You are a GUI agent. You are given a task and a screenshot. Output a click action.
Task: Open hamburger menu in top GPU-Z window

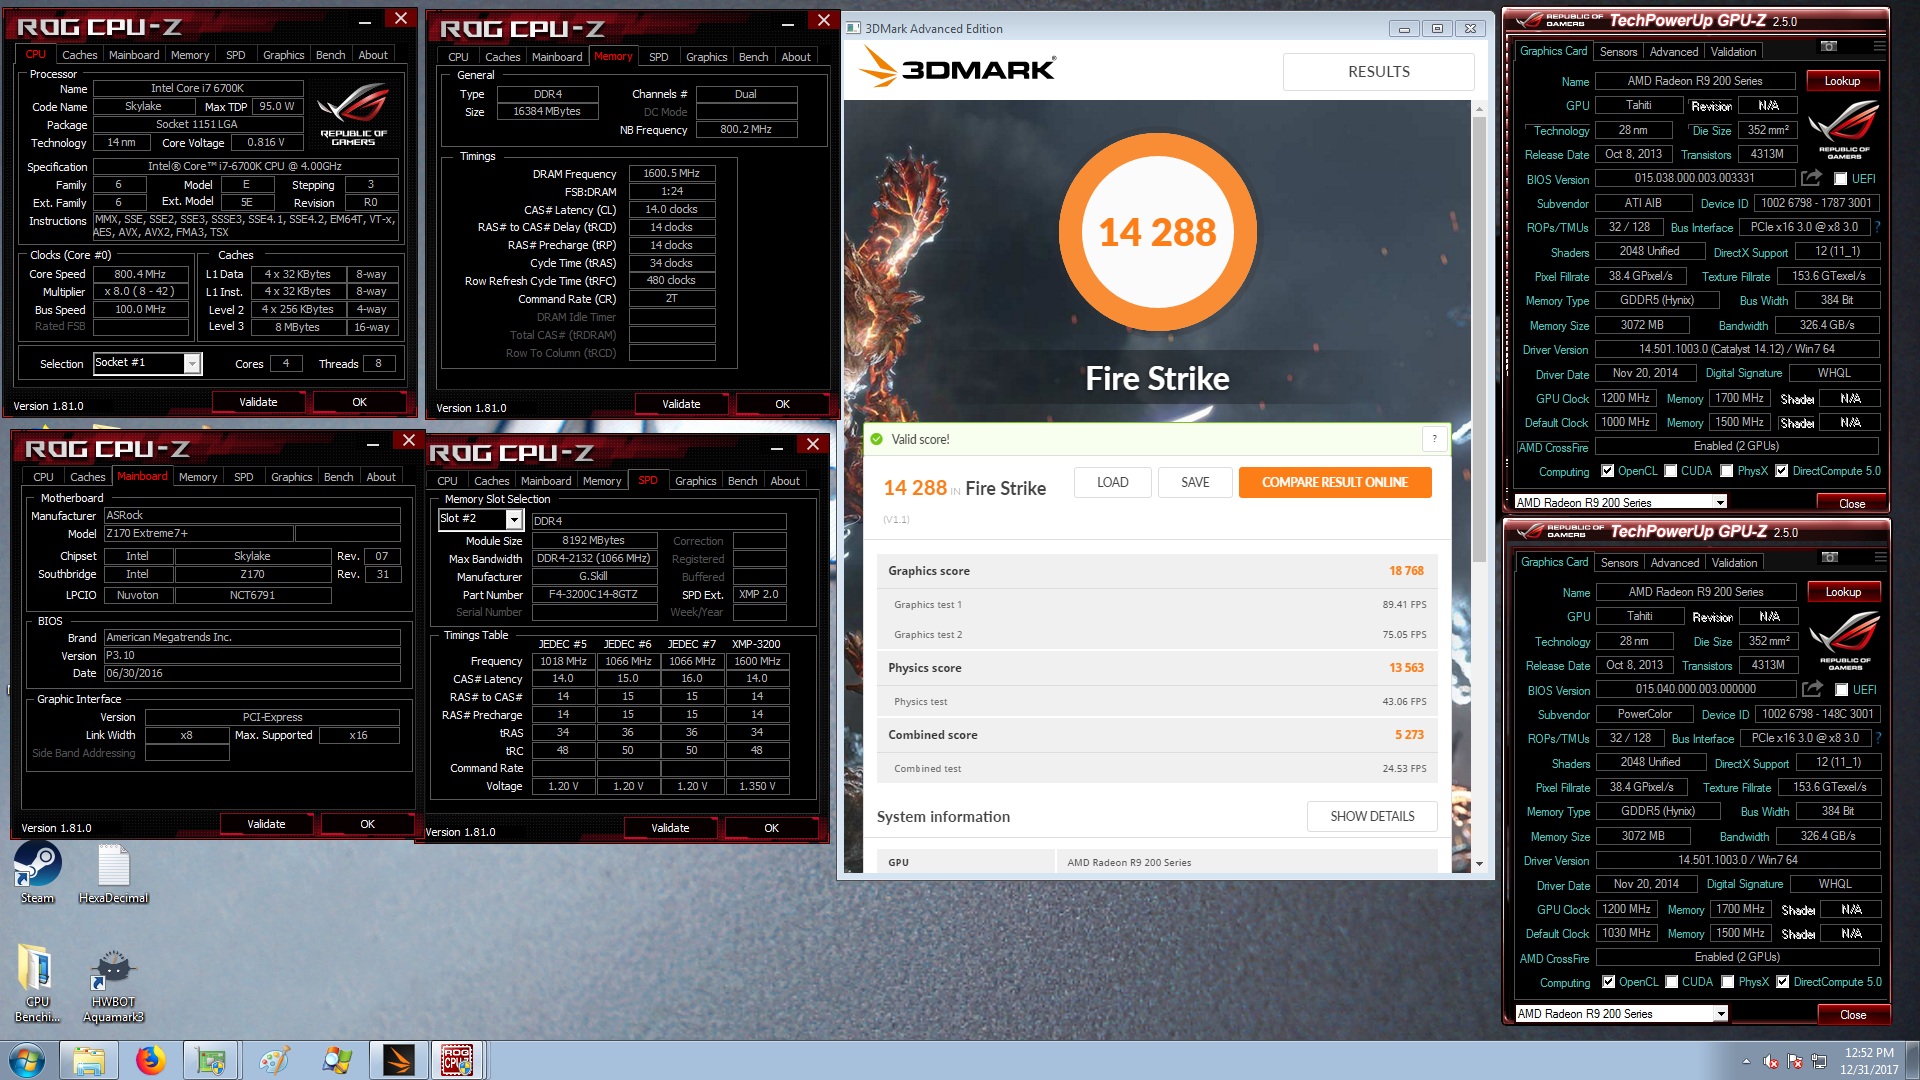1879,46
